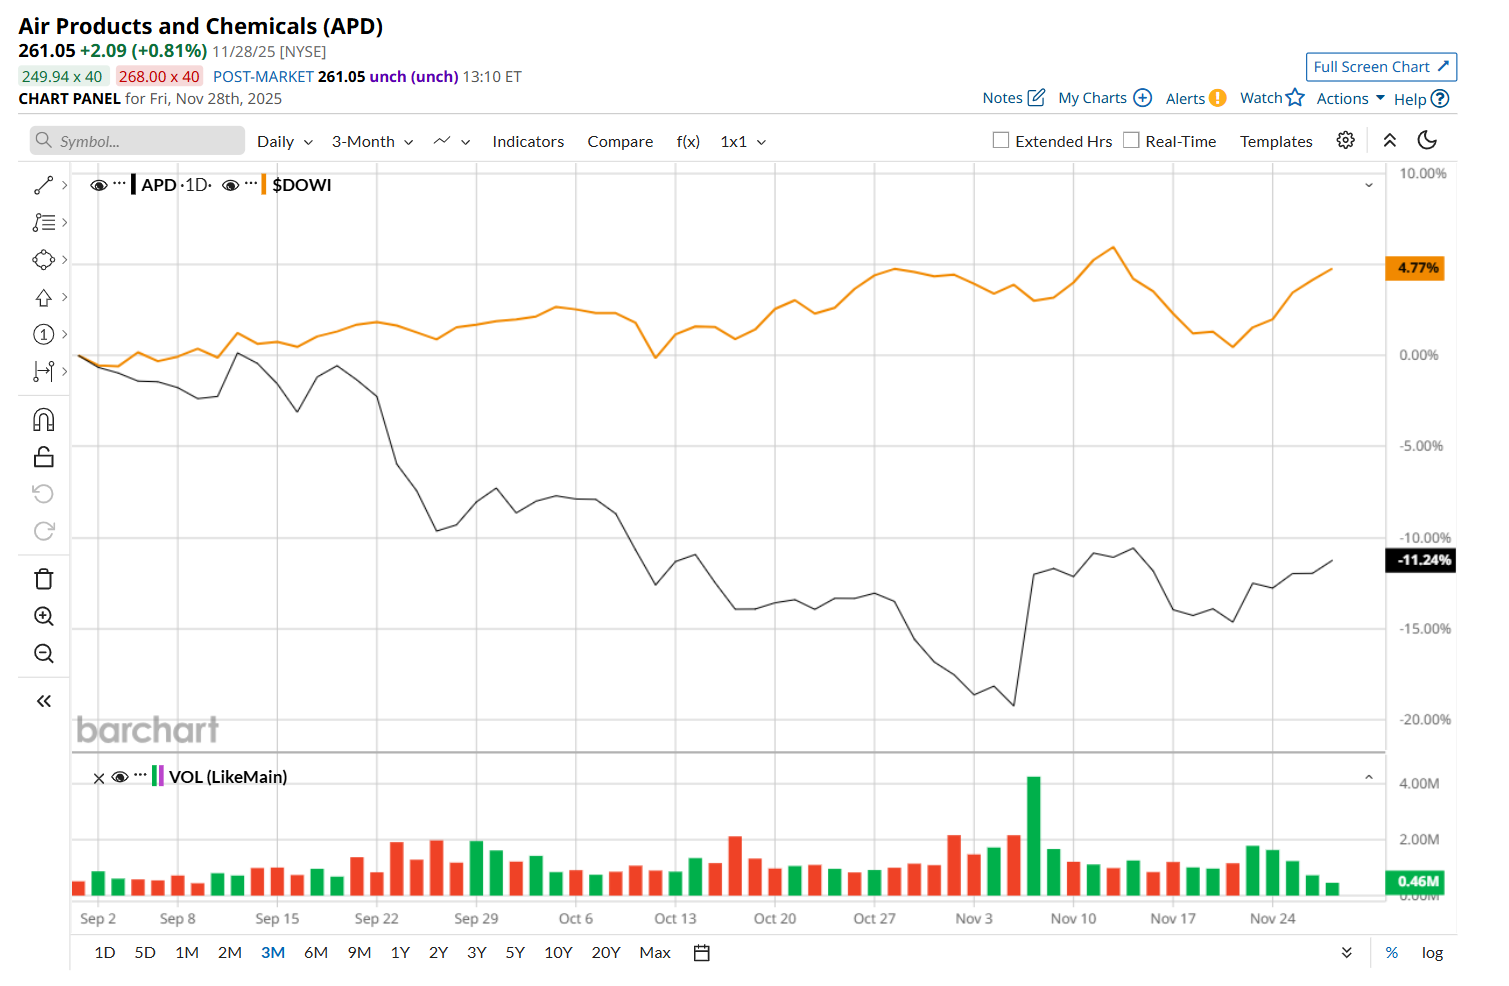Viewport: 1509px width, 986px height.
Task: Toggle dark mode moon icon
Action: pos(1427,141)
